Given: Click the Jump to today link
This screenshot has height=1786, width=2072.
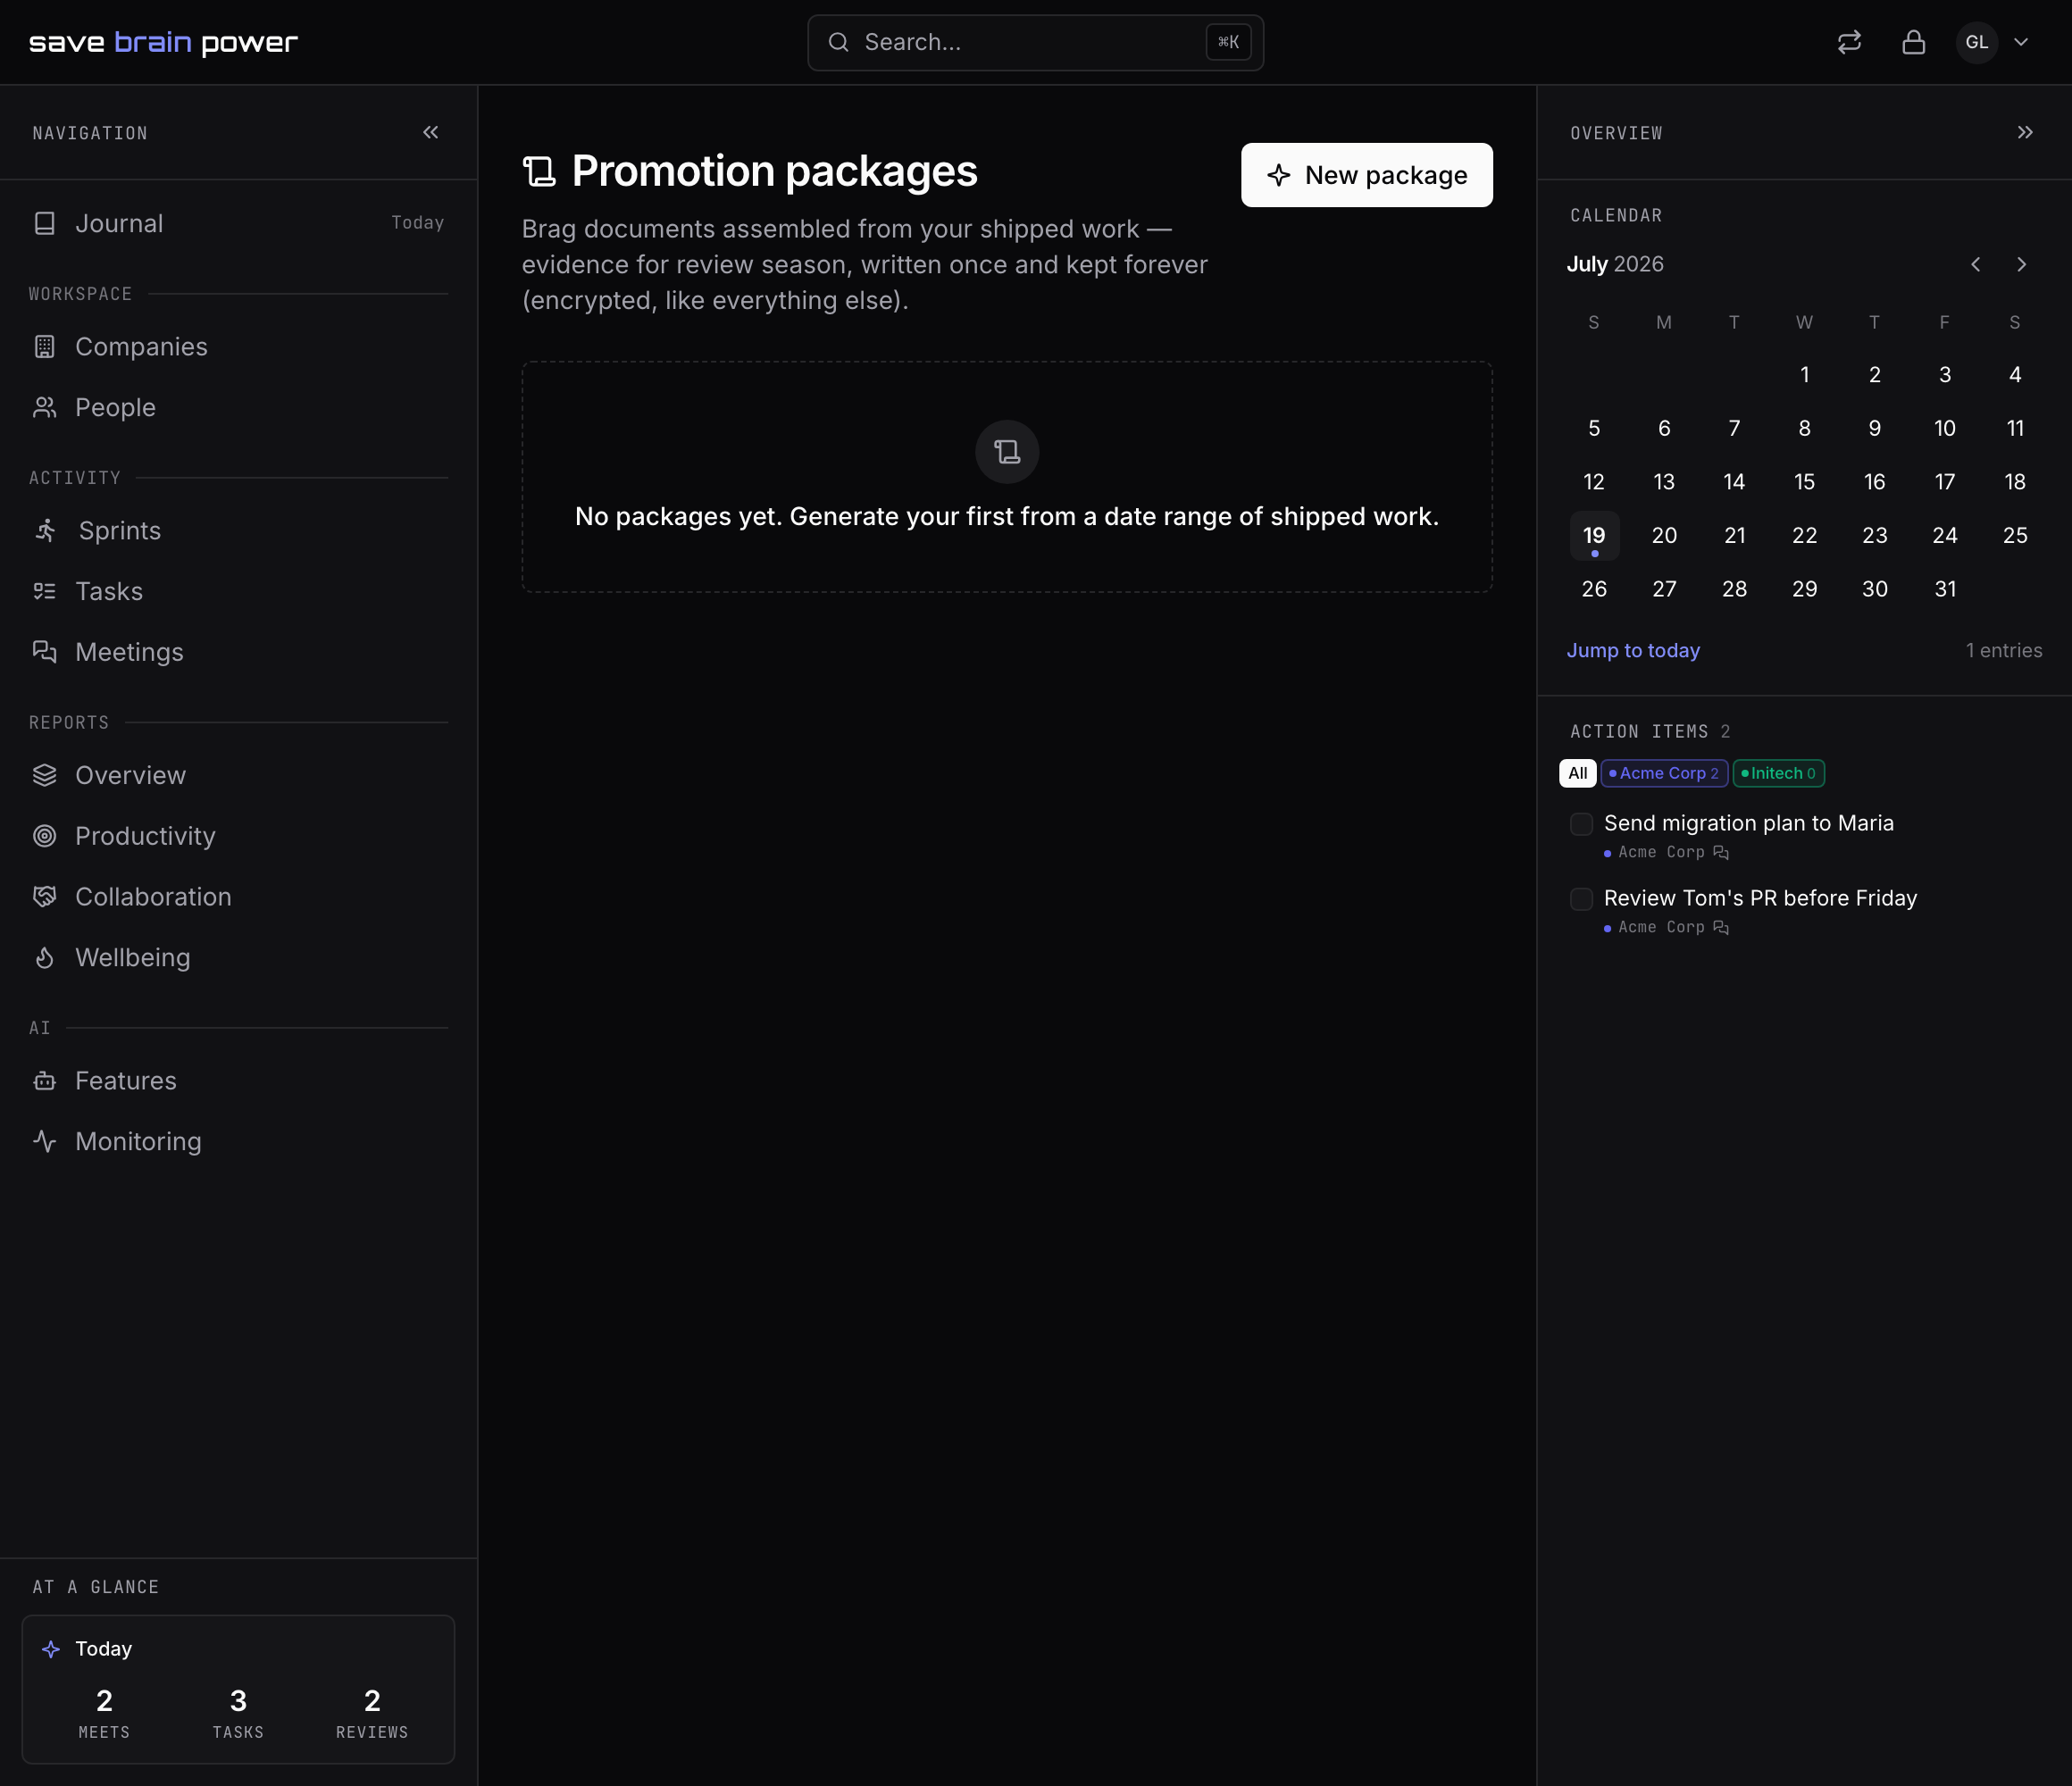Looking at the screenshot, I should (x=1633, y=650).
